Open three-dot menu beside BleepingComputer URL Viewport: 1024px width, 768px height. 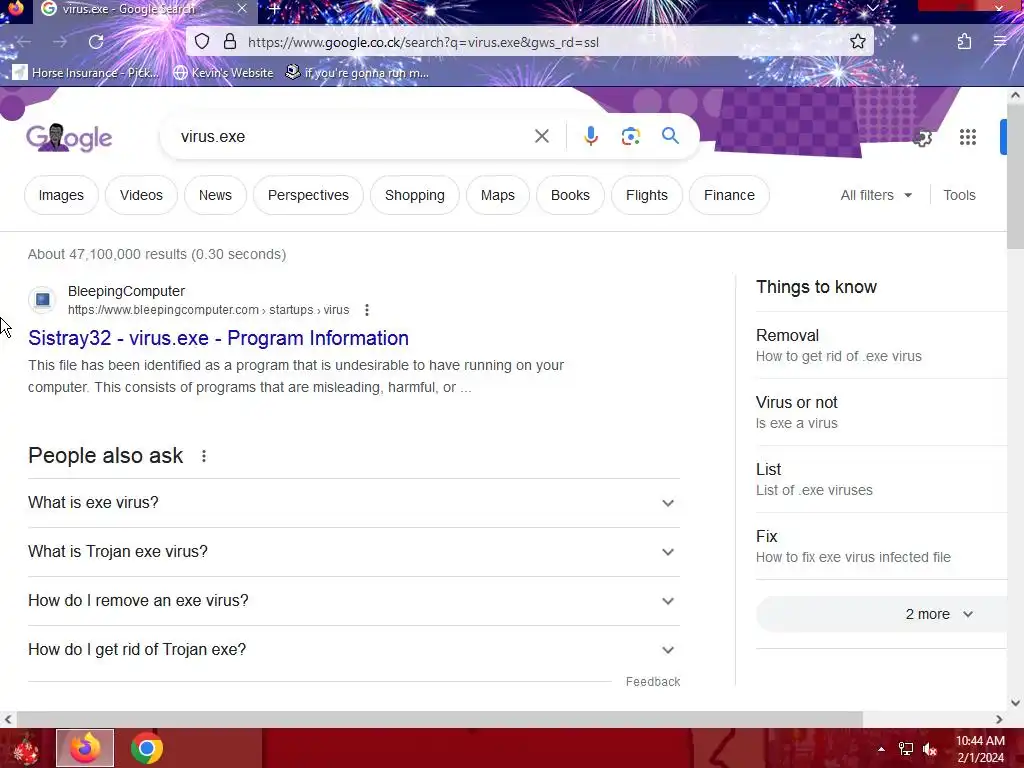click(367, 310)
